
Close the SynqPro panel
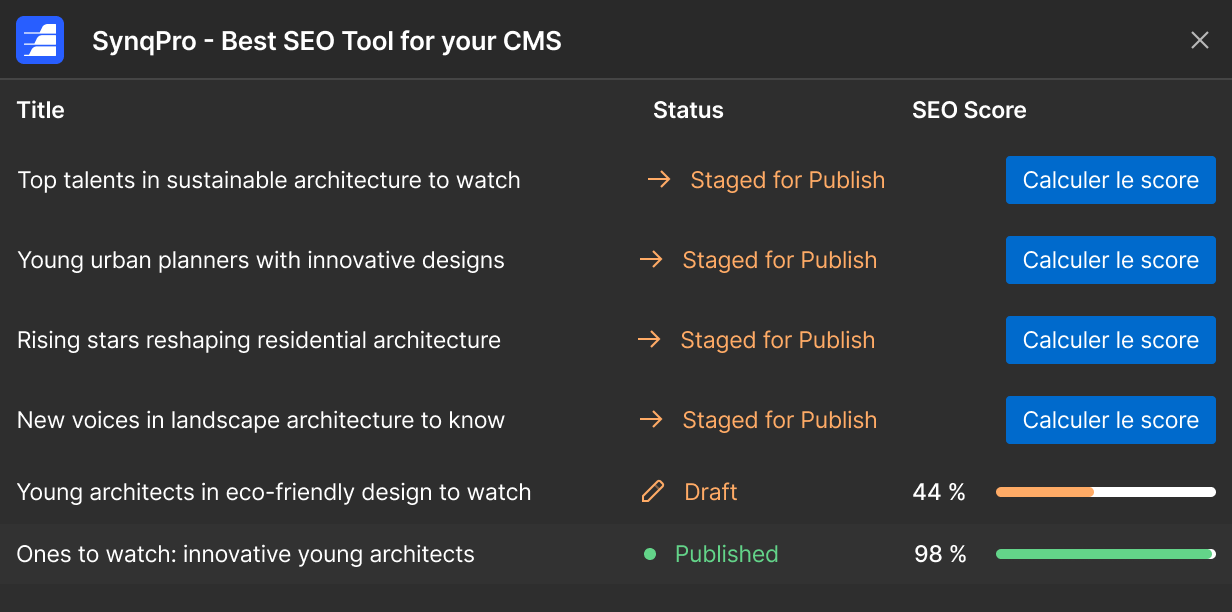(x=1200, y=41)
